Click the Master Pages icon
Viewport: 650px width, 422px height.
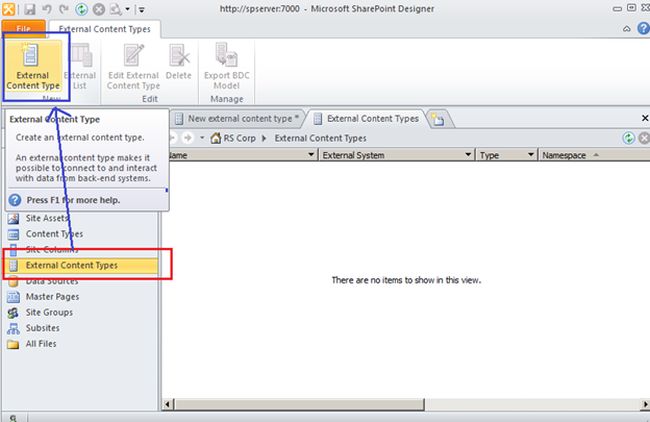pos(13,297)
